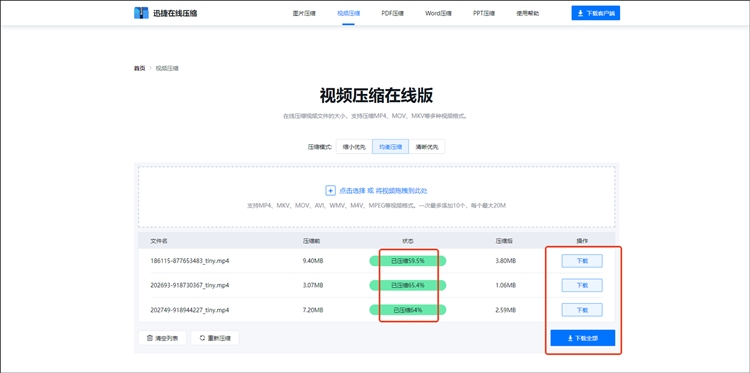Screen dimensions: 750x373
Task: Click the 已压缩59.5% progress bar
Action: pos(408,261)
